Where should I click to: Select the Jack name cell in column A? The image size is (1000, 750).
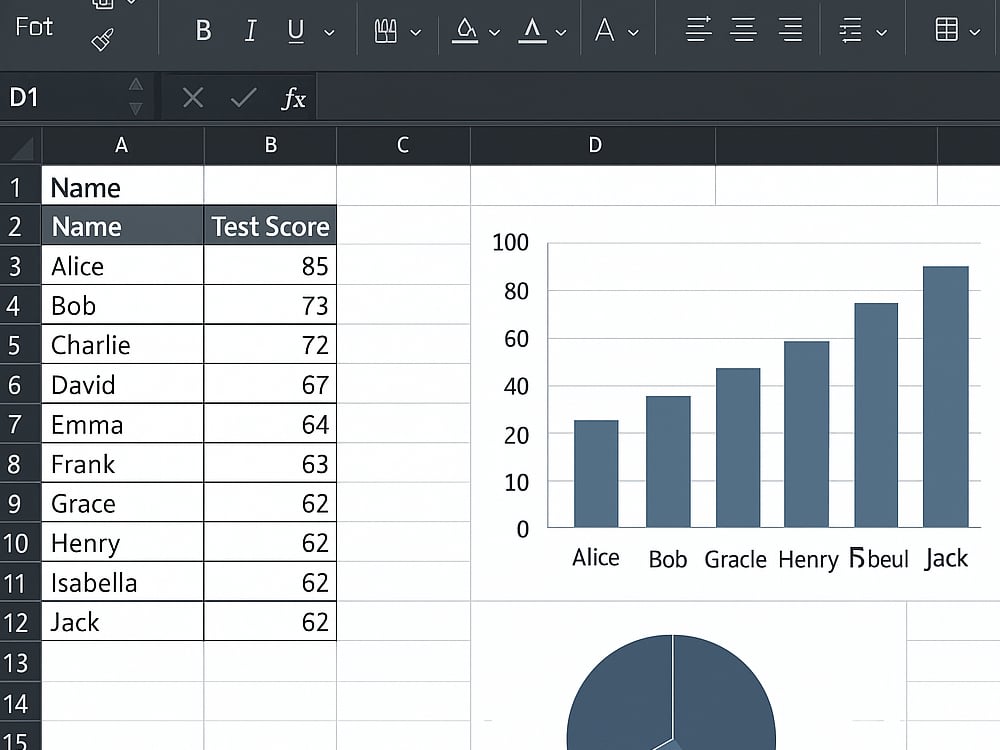[x=122, y=621]
